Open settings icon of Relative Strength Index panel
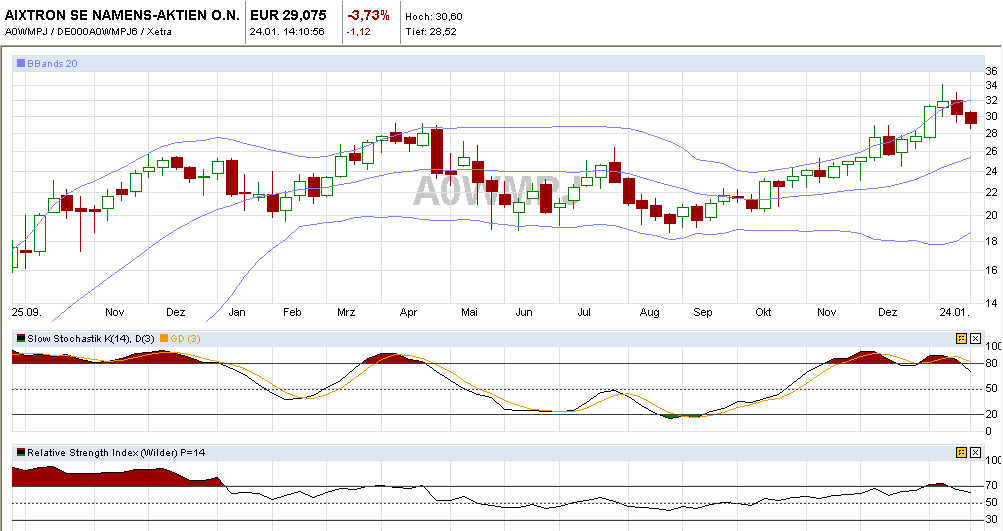Screen dimensions: 1003x531 click(x=961, y=452)
